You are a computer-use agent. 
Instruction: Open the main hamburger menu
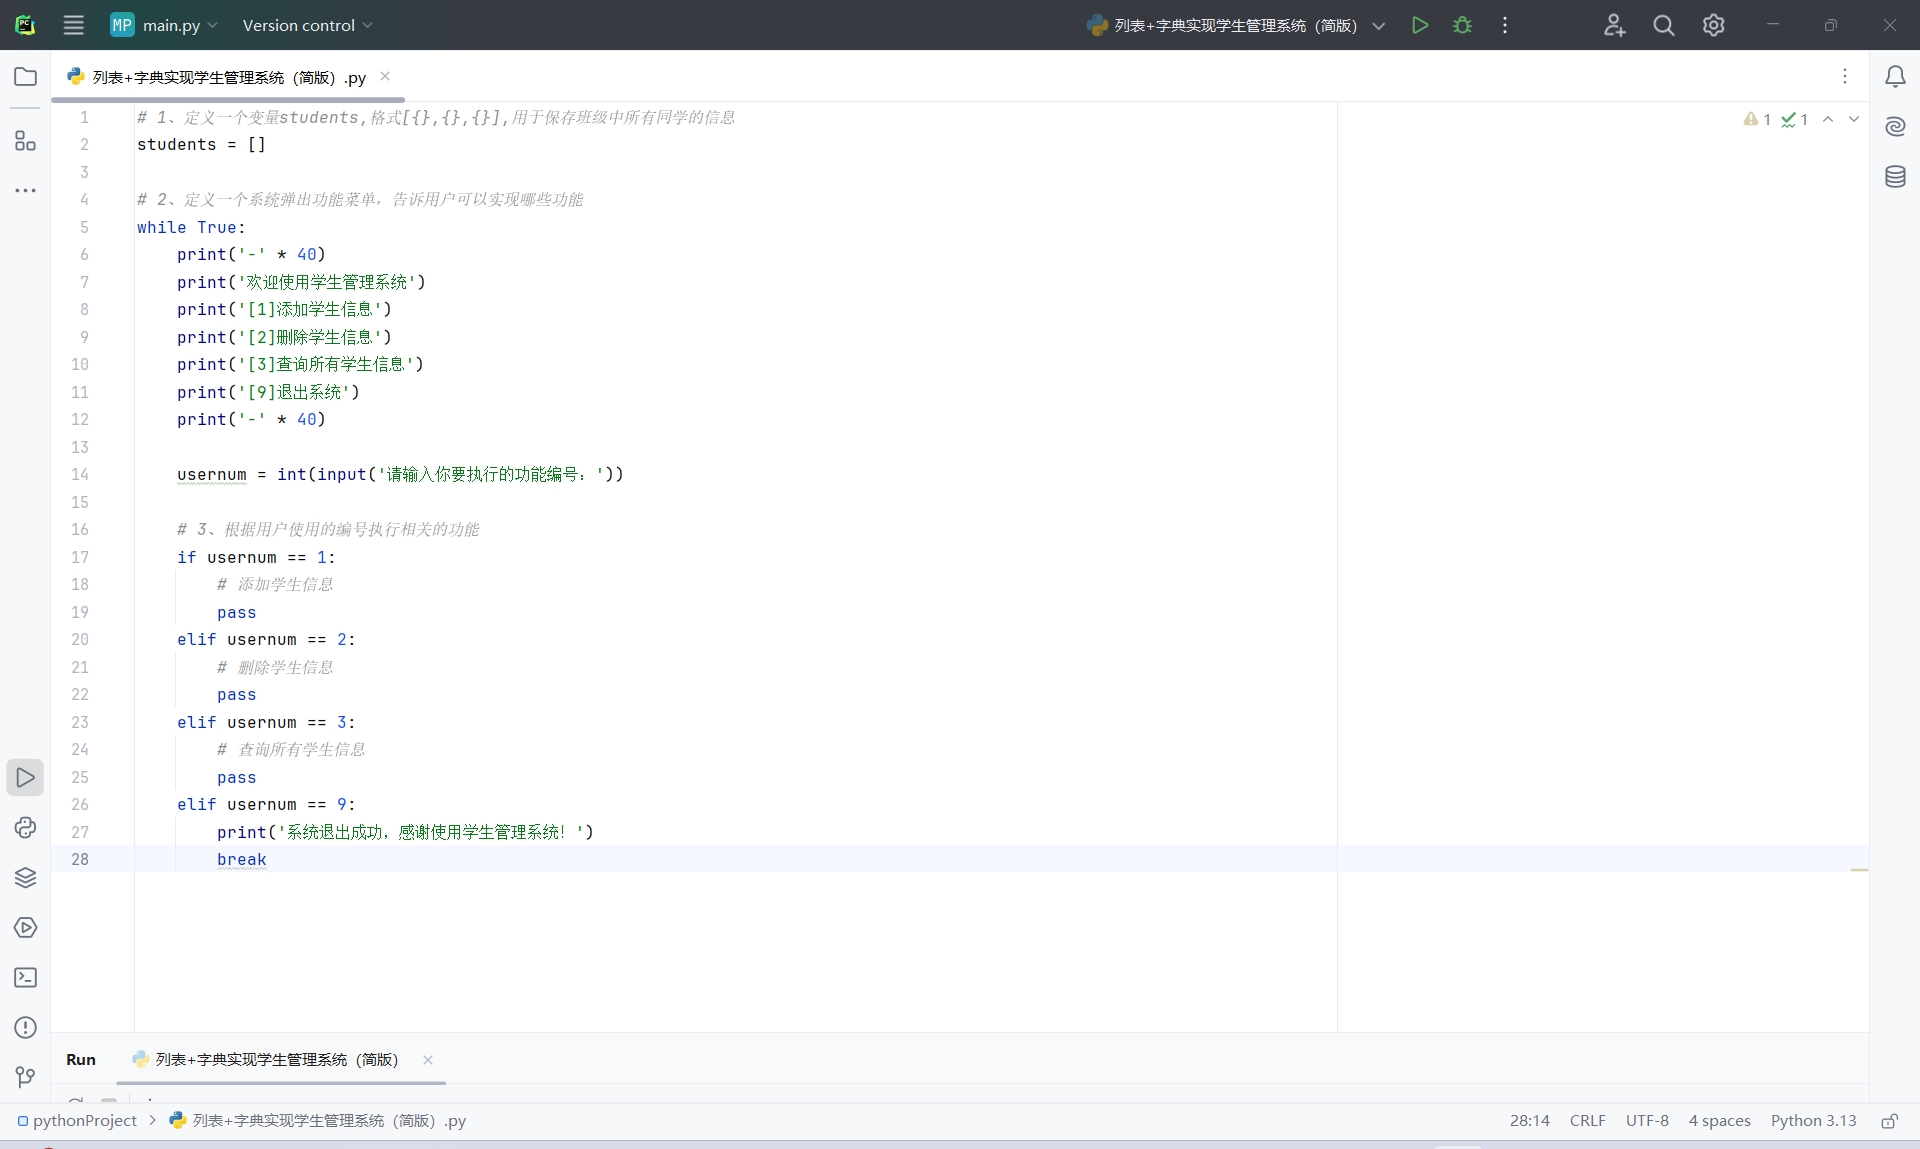pyautogui.click(x=74, y=25)
